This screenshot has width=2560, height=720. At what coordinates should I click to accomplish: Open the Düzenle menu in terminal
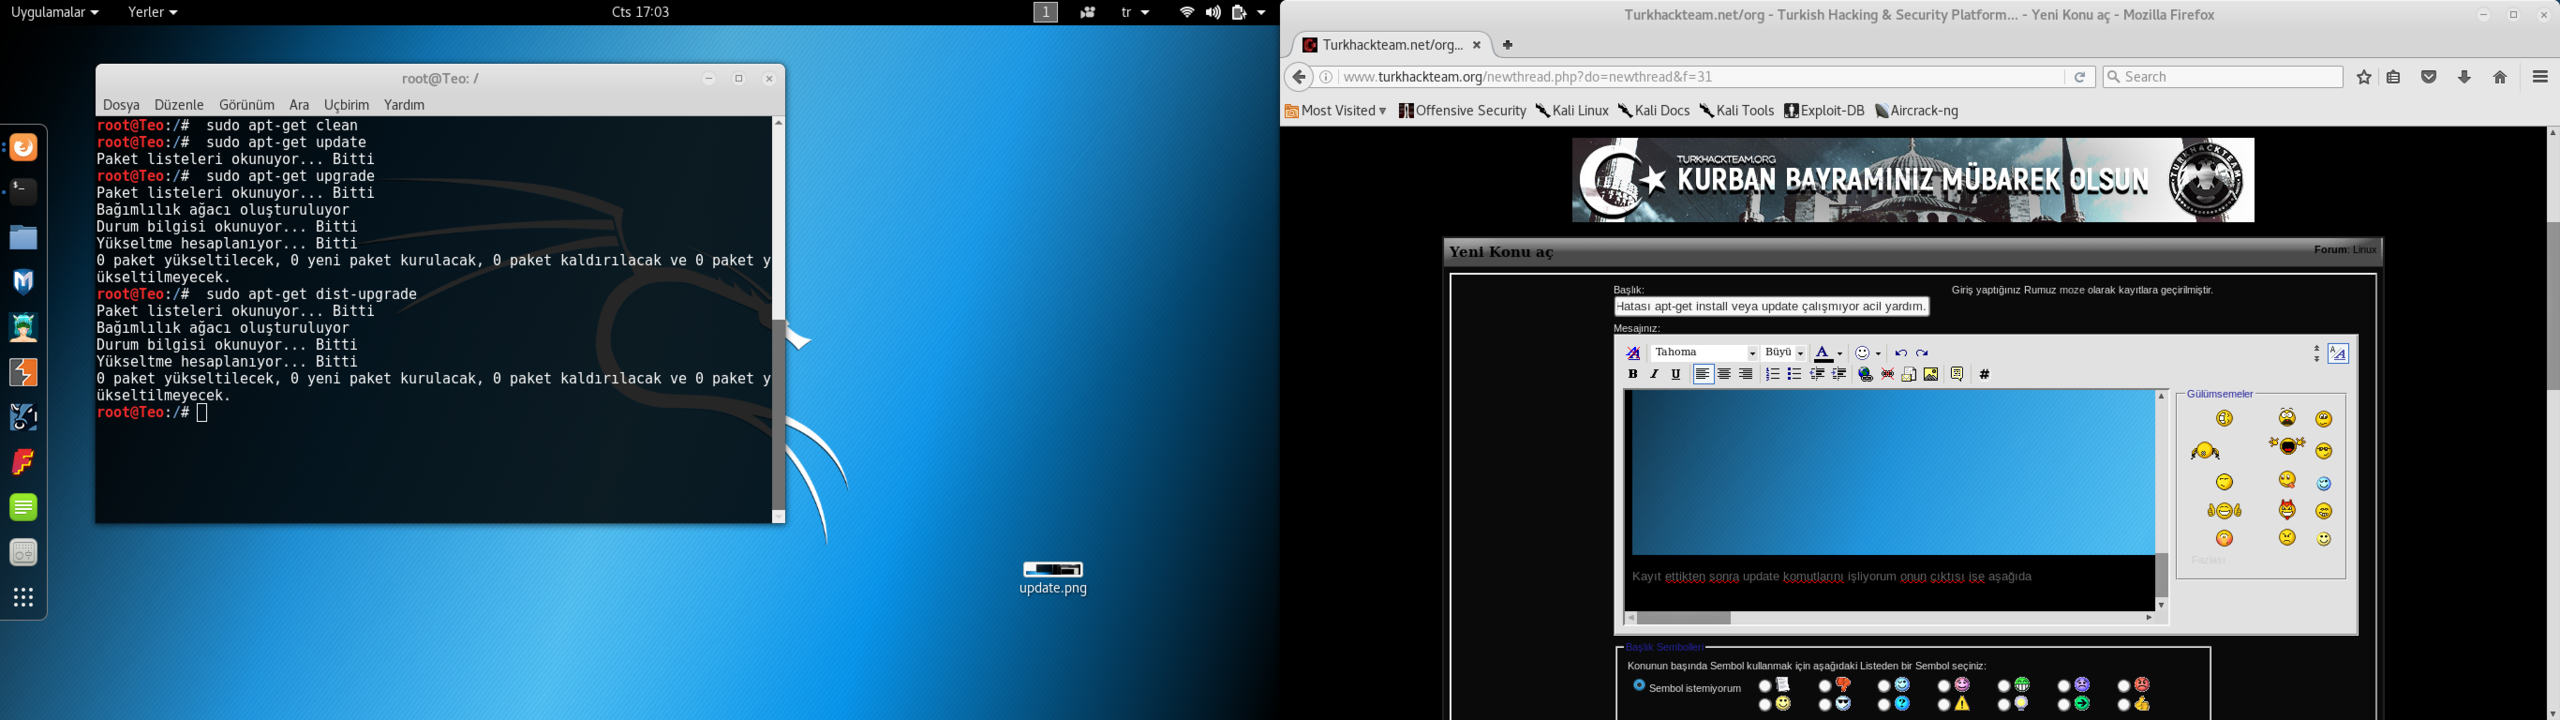tap(179, 105)
